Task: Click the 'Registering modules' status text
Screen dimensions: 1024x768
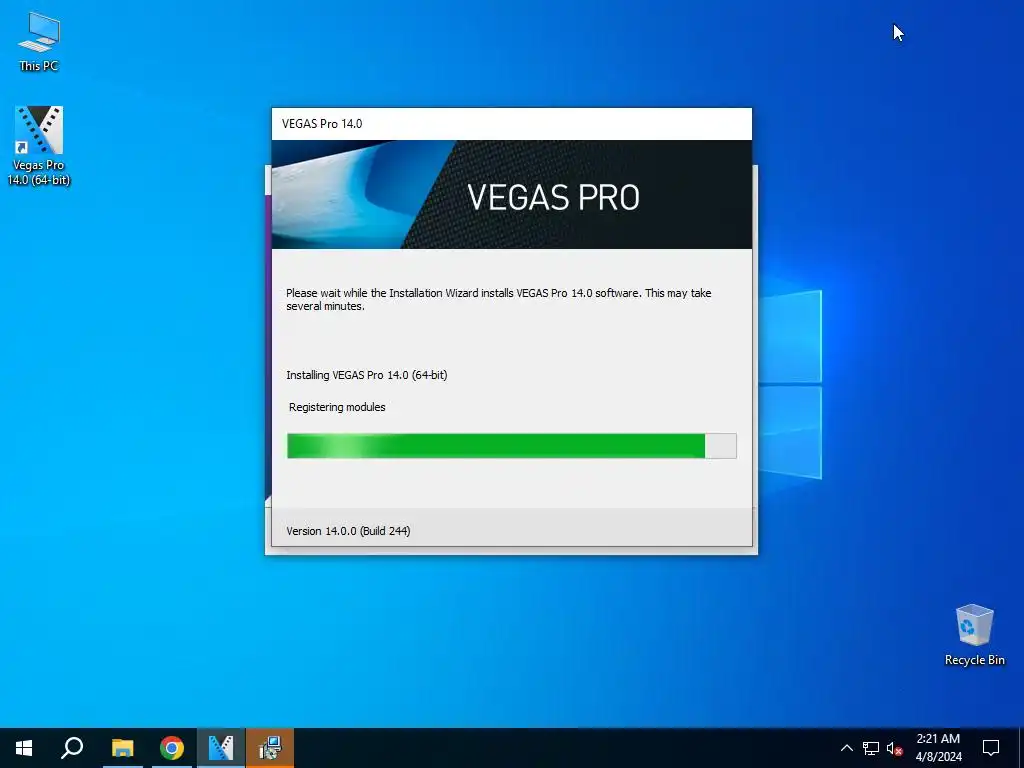Action: (337, 407)
